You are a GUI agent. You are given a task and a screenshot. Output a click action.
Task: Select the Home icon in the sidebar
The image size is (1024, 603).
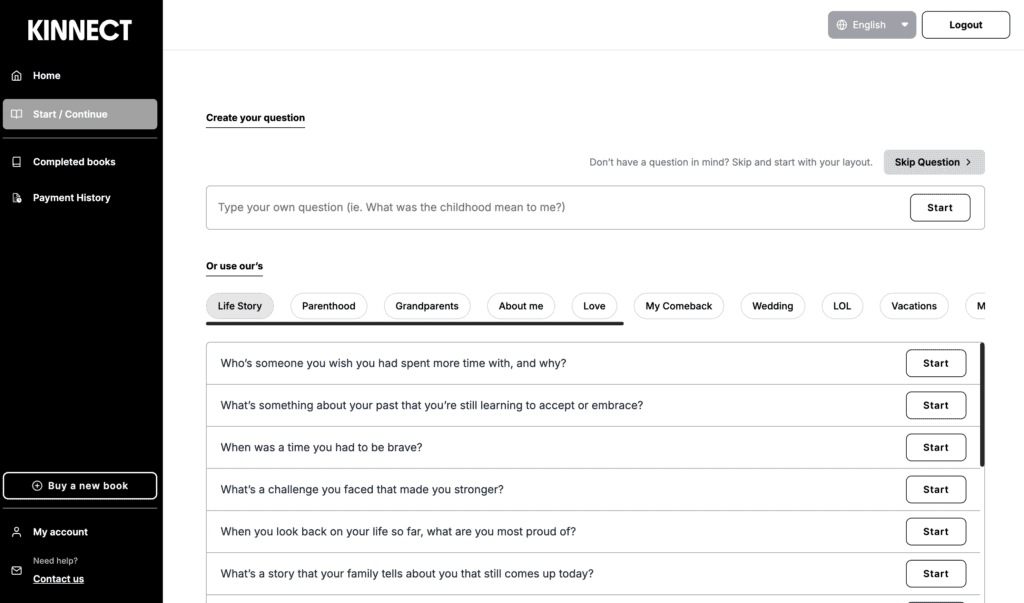pos(16,75)
